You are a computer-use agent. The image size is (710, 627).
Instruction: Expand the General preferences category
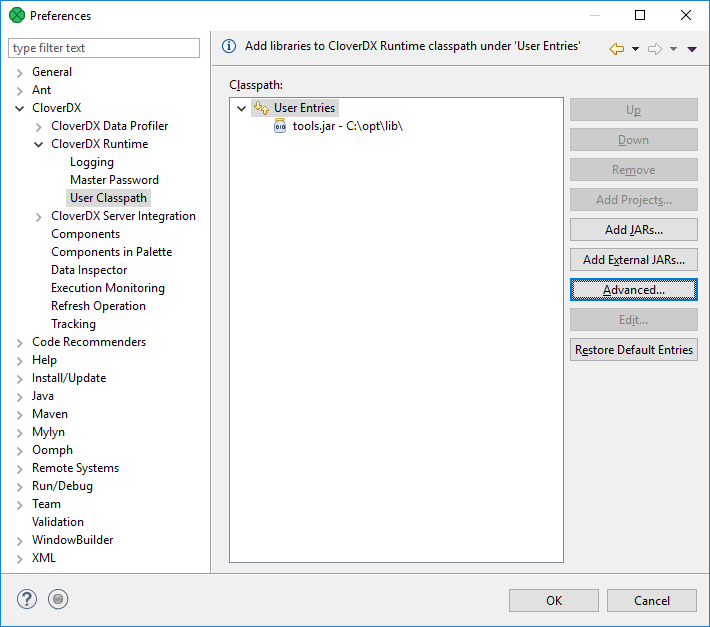tap(19, 72)
